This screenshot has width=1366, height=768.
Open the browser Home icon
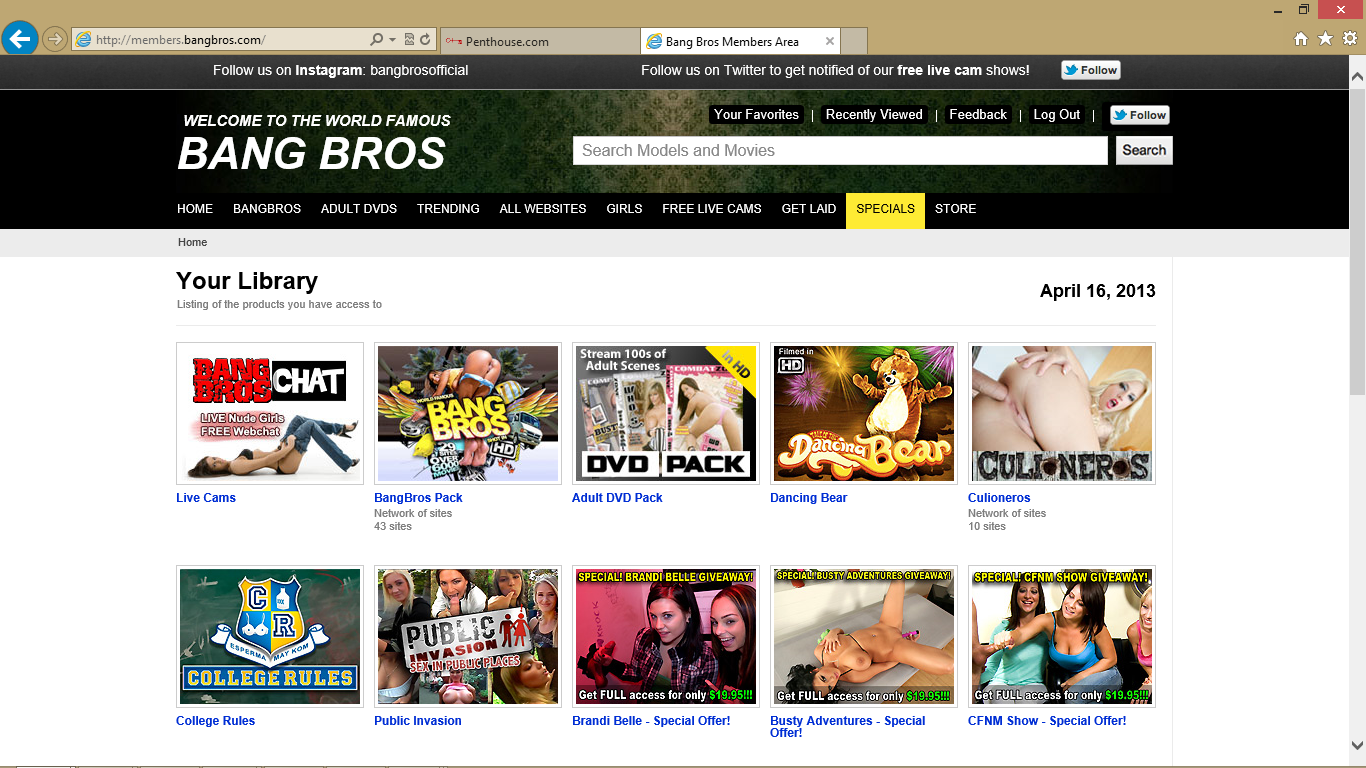click(x=1301, y=39)
